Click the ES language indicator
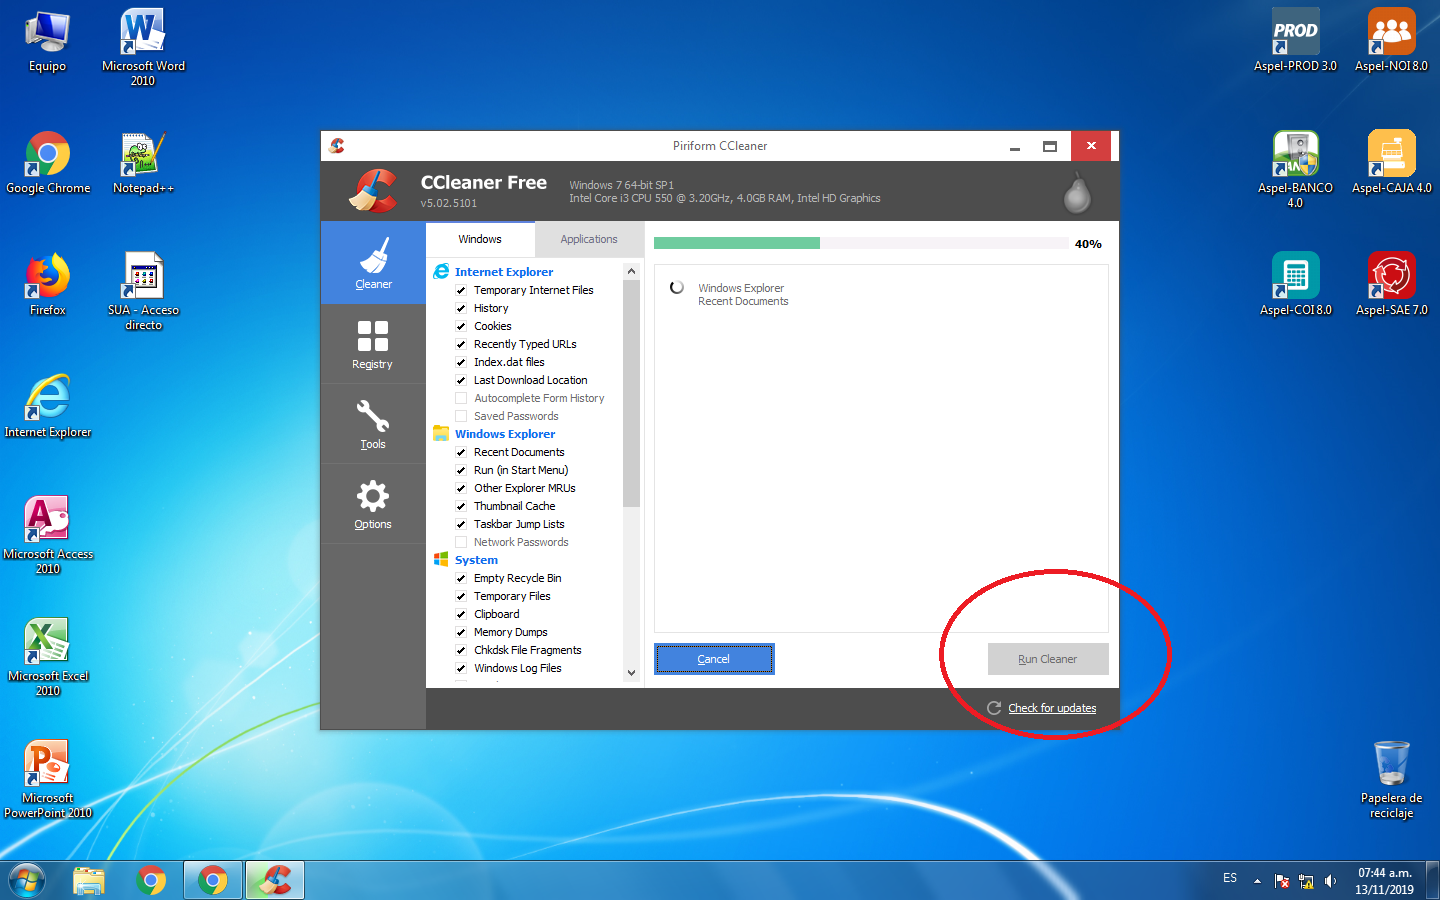Screen dimensions: 1440x900 point(1230,878)
